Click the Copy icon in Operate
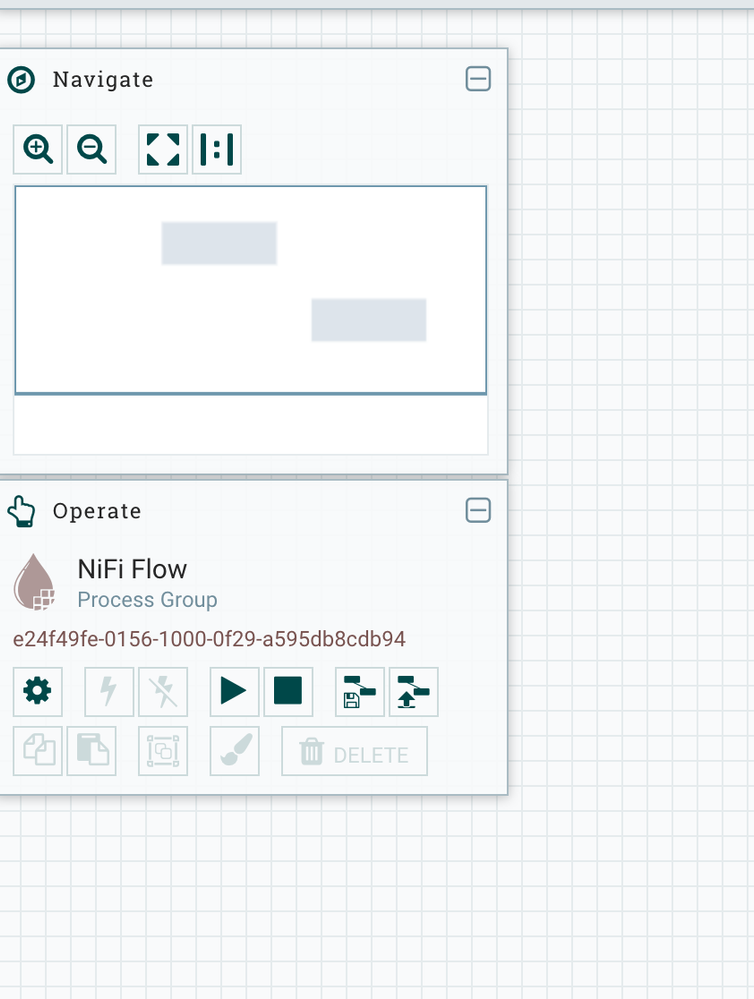 (x=38, y=751)
